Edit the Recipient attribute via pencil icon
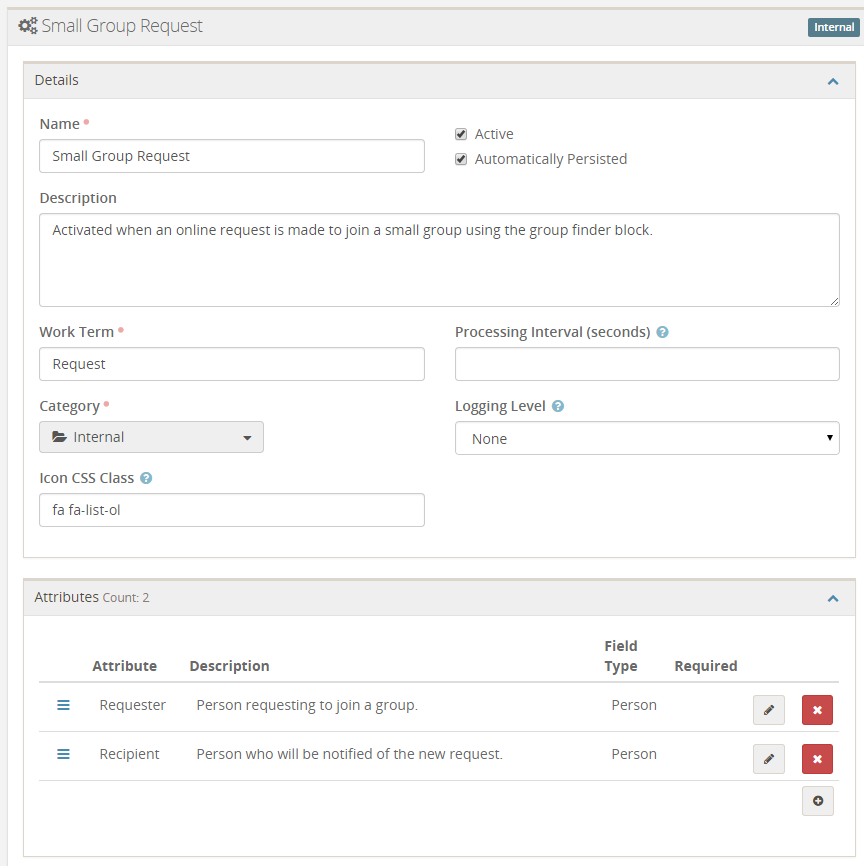The image size is (864, 866). (768, 759)
